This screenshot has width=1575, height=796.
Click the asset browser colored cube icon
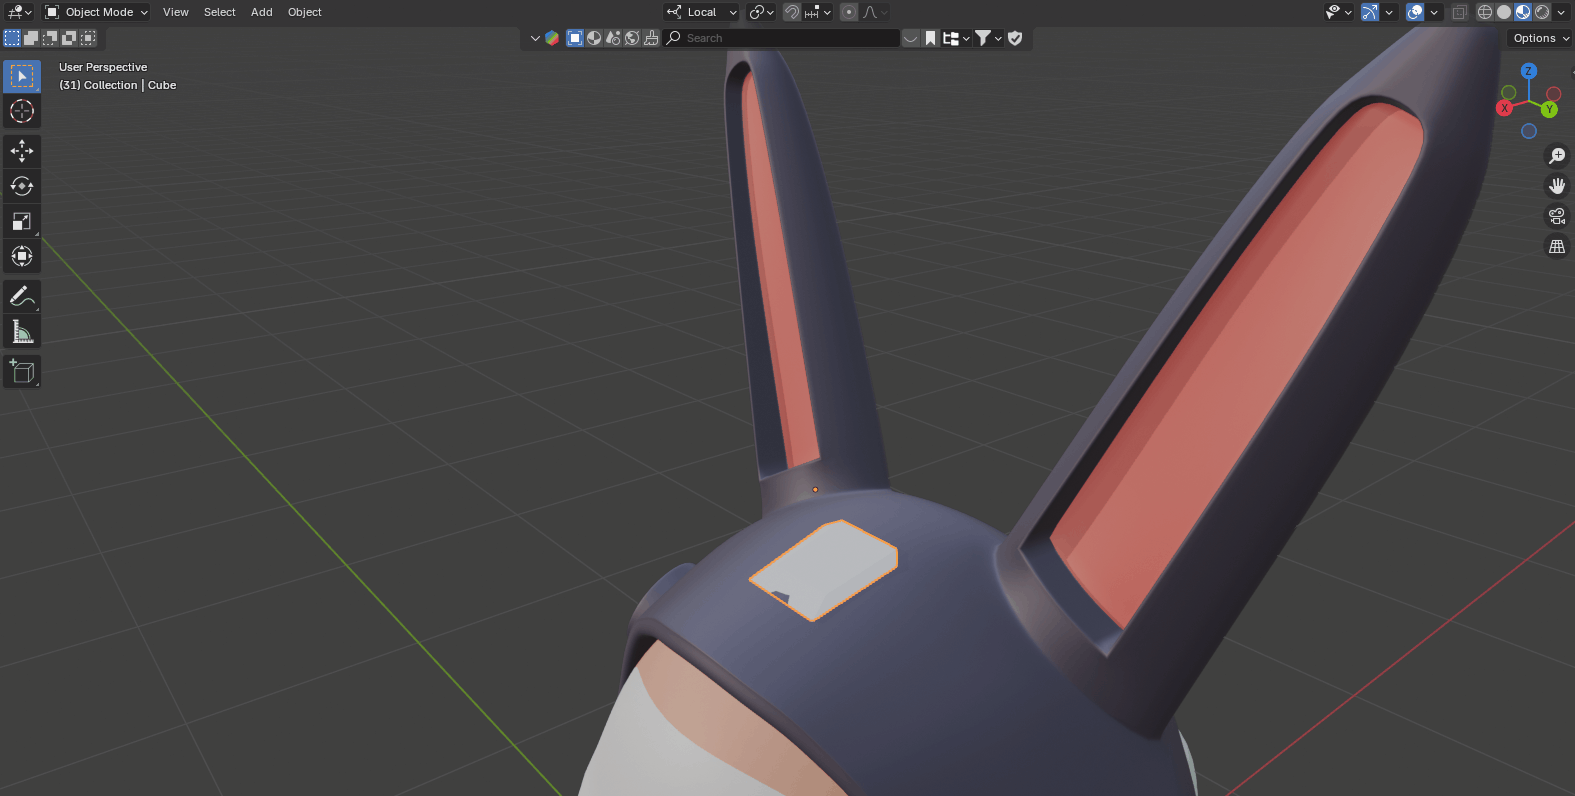tap(552, 38)
